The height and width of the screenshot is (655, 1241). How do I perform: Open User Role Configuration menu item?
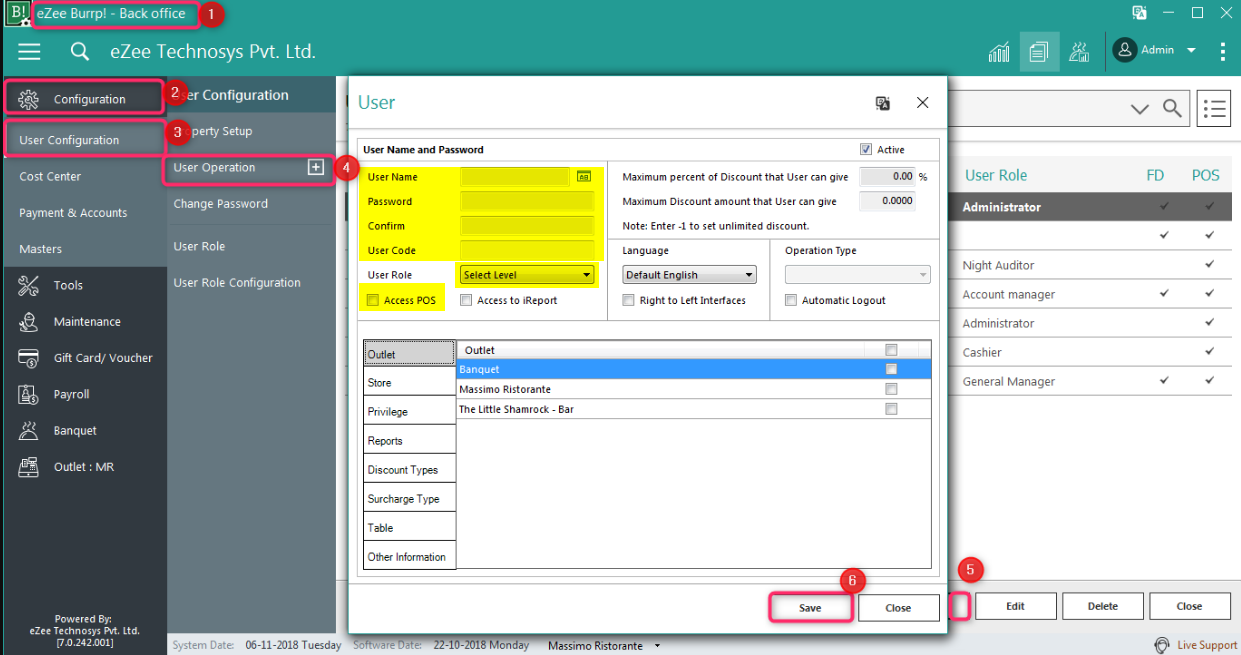(237, 283)
